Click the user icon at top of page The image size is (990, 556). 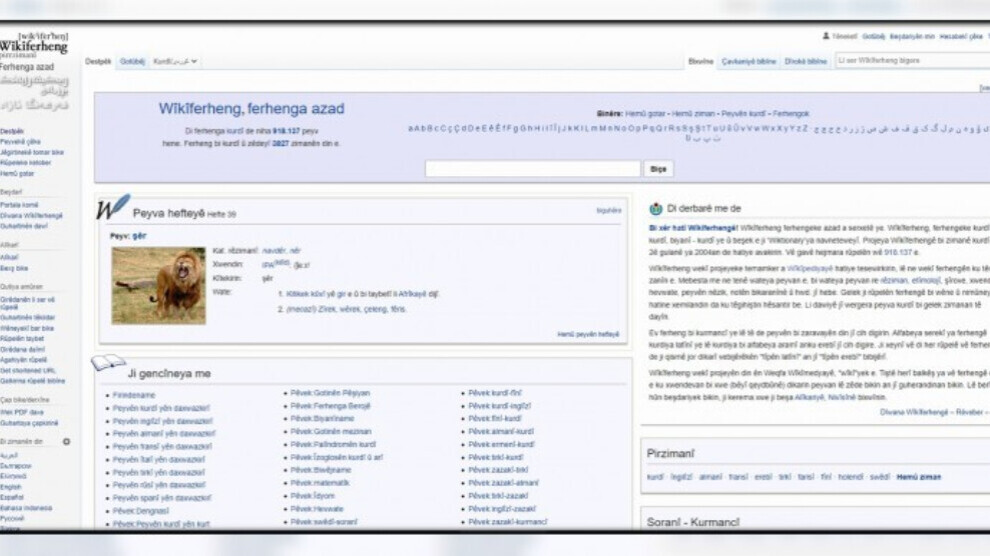coord(826,36)
